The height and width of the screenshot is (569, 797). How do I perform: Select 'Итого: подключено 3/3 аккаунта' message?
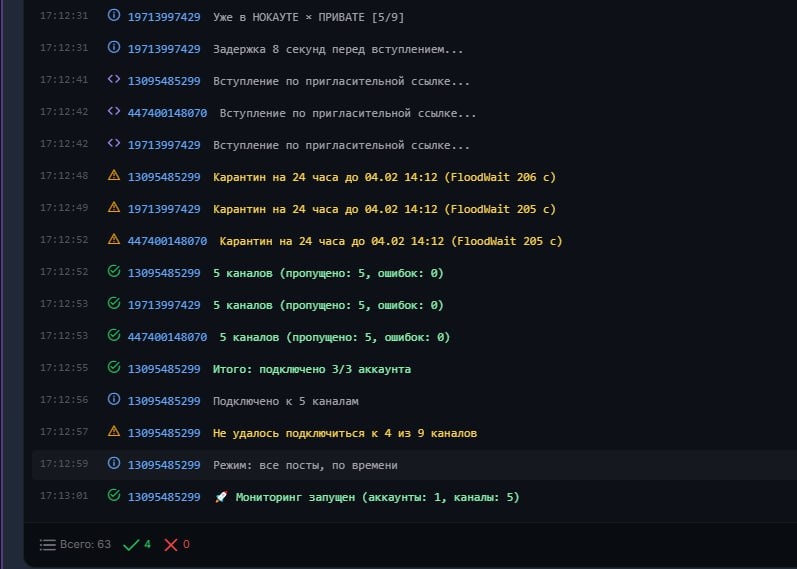pos(312,370)
